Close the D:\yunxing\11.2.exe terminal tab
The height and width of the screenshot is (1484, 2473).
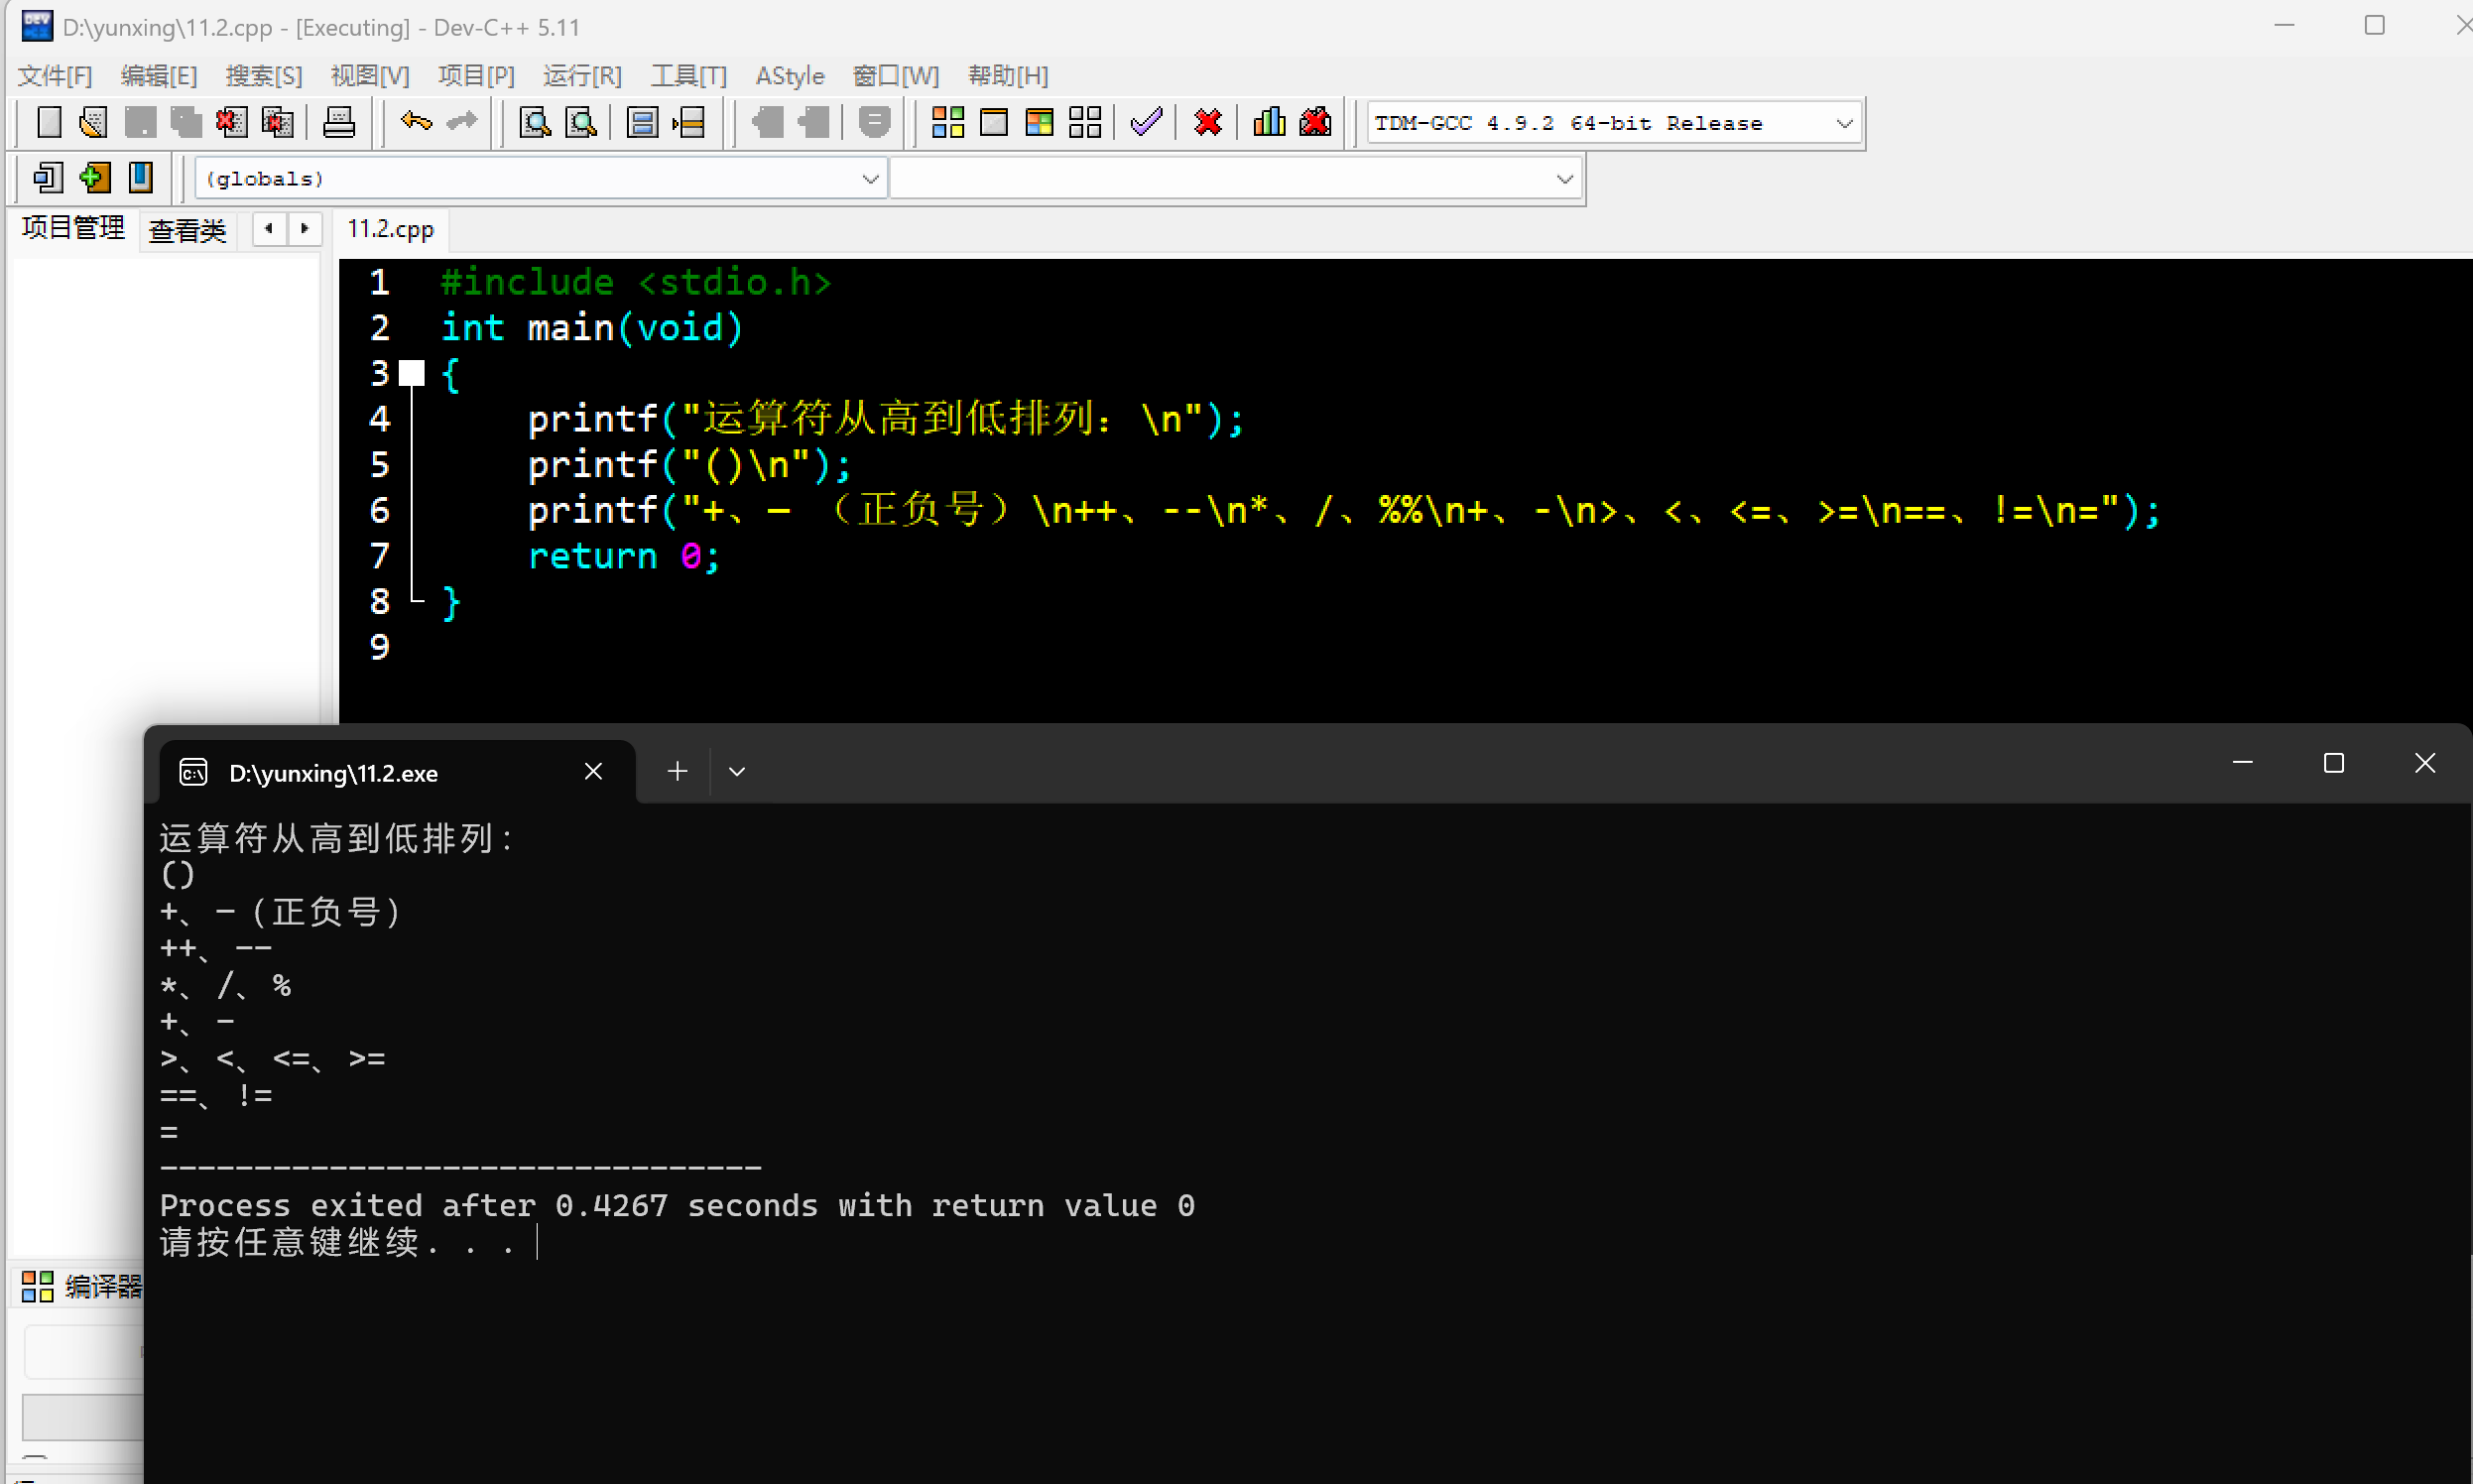[x=593, y=772]
